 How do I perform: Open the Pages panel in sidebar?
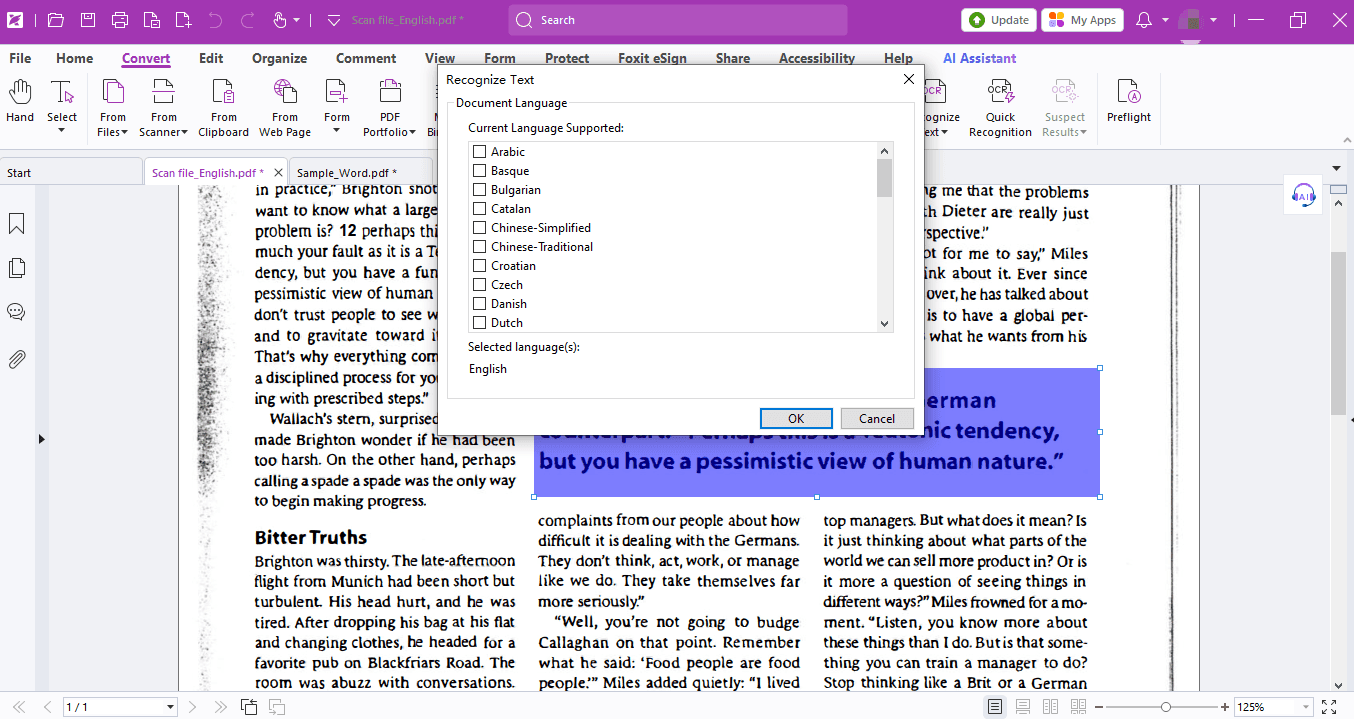click(x=16, y=268)
